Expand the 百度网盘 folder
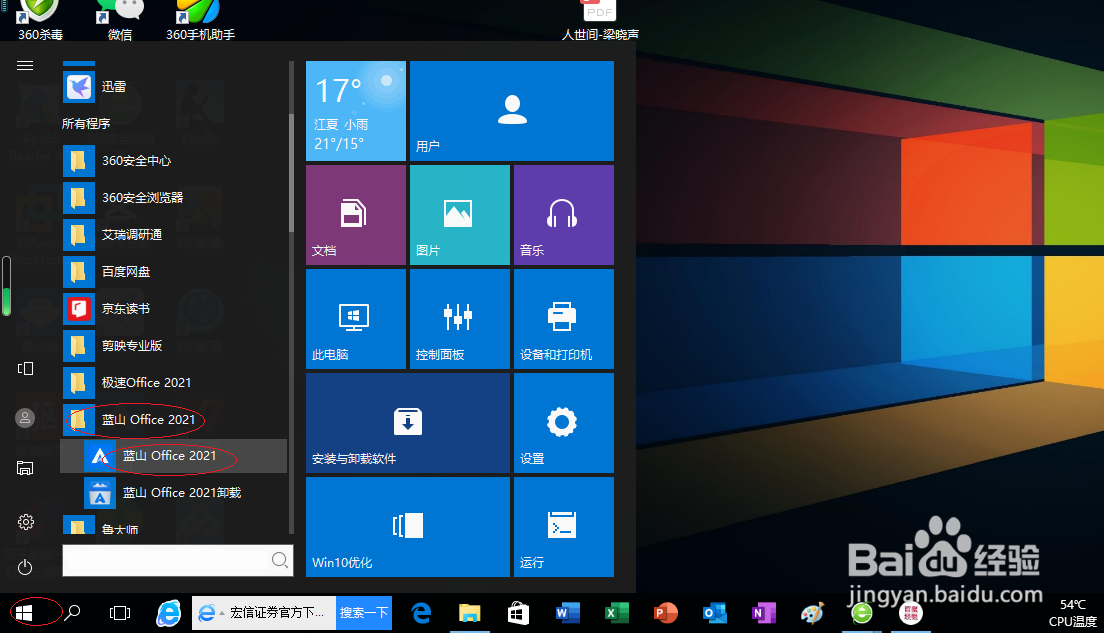 (174, 272)
